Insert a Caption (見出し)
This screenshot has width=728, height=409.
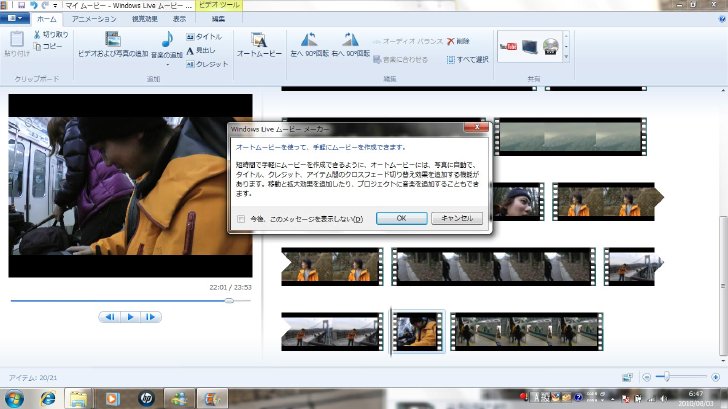tap(201, 50)
